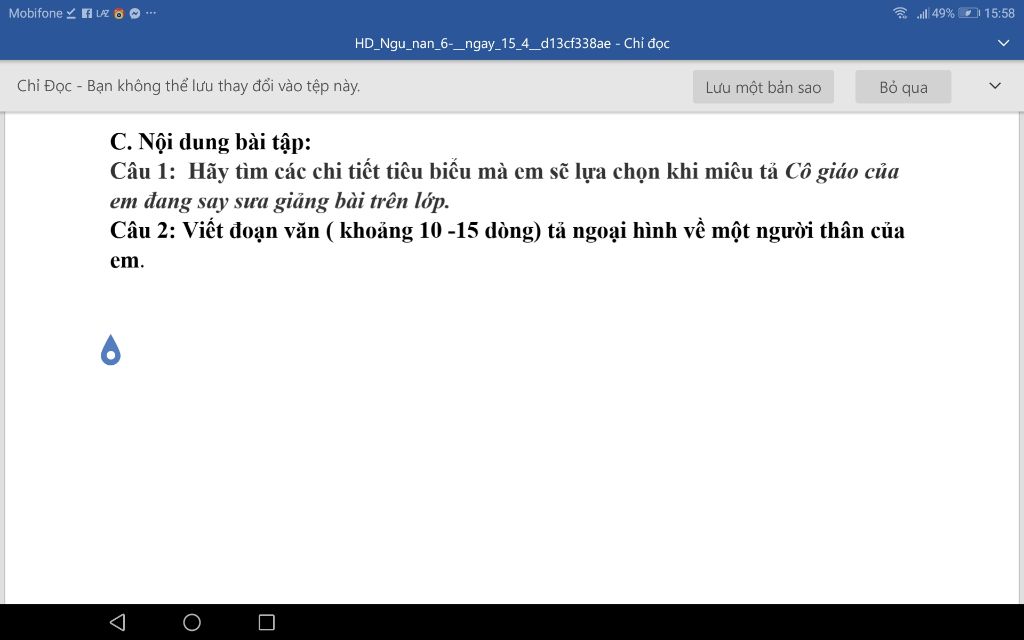Tap the Lazada LAZ notification icon
Screen dimensions: 1024x640
(103, 13)
